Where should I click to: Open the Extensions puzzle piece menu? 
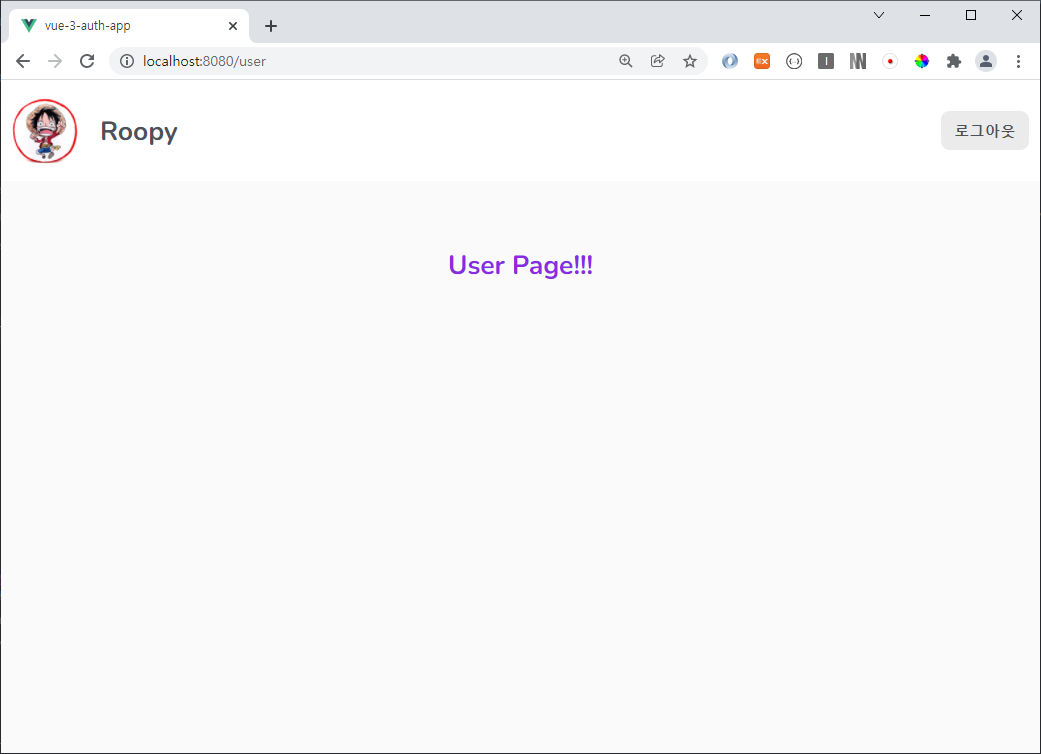click(x=953, y=61)
